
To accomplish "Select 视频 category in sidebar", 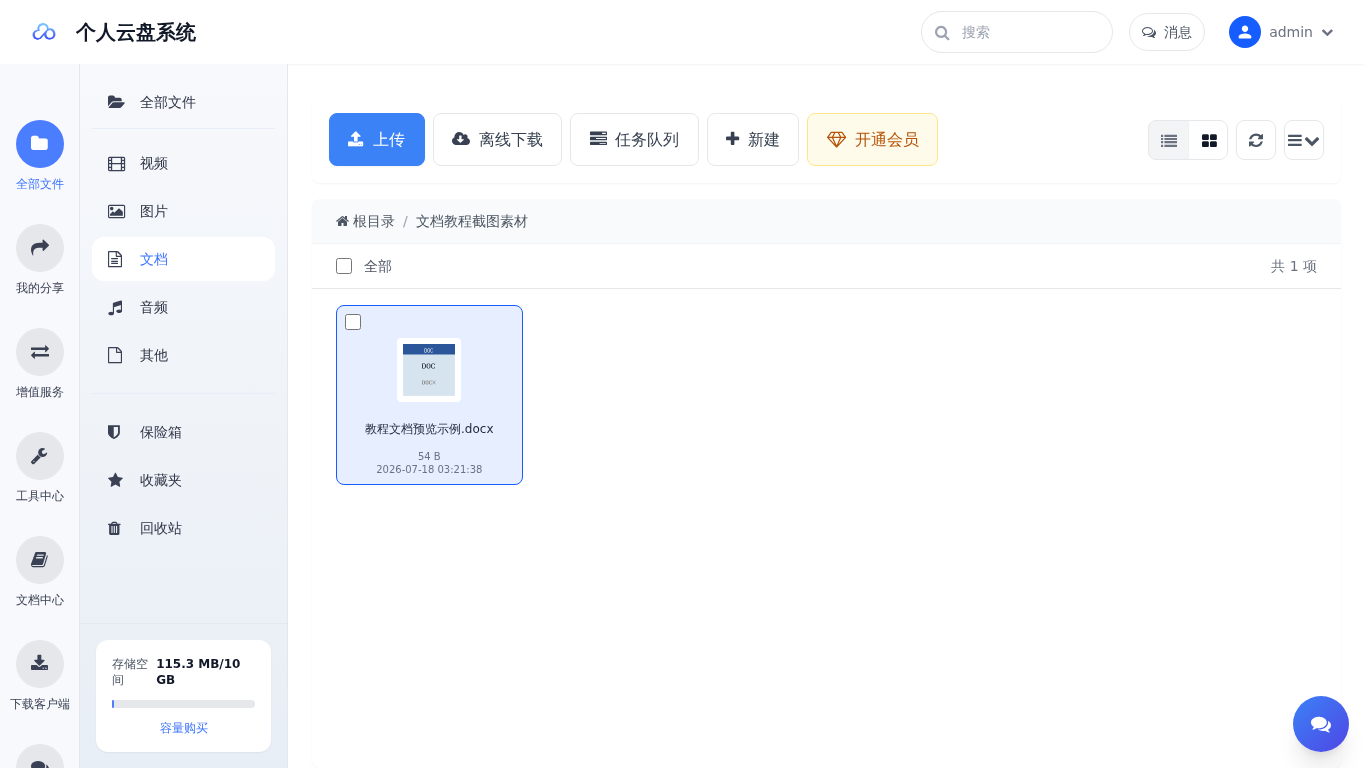I will pos(183,164).
